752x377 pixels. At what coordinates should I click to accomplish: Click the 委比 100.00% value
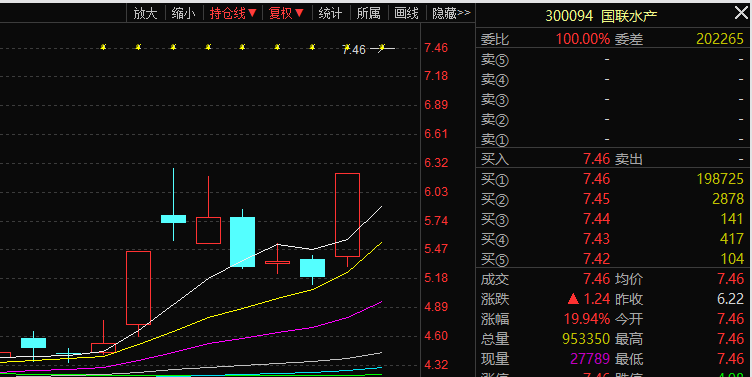point(583,39)
